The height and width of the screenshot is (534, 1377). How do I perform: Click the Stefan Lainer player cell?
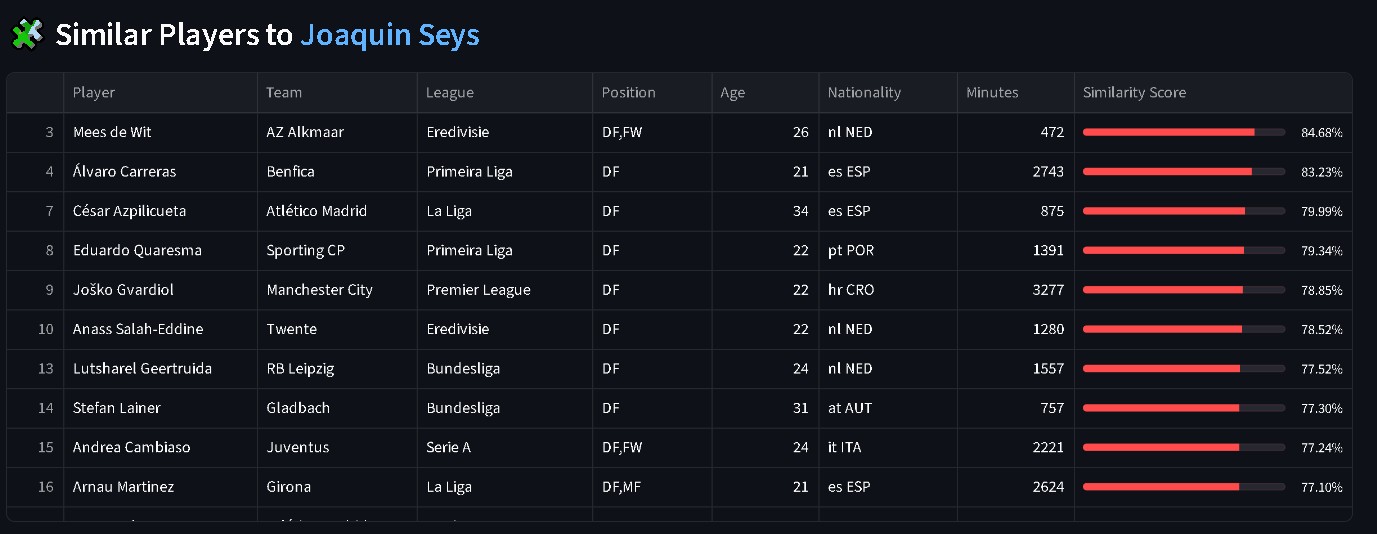[x=161, y=408]
